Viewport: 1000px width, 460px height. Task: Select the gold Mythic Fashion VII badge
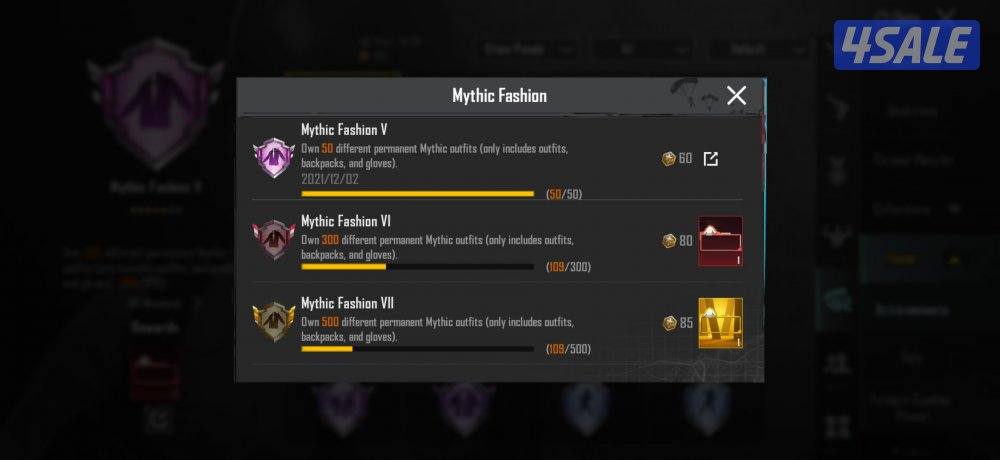pos(274,322)
